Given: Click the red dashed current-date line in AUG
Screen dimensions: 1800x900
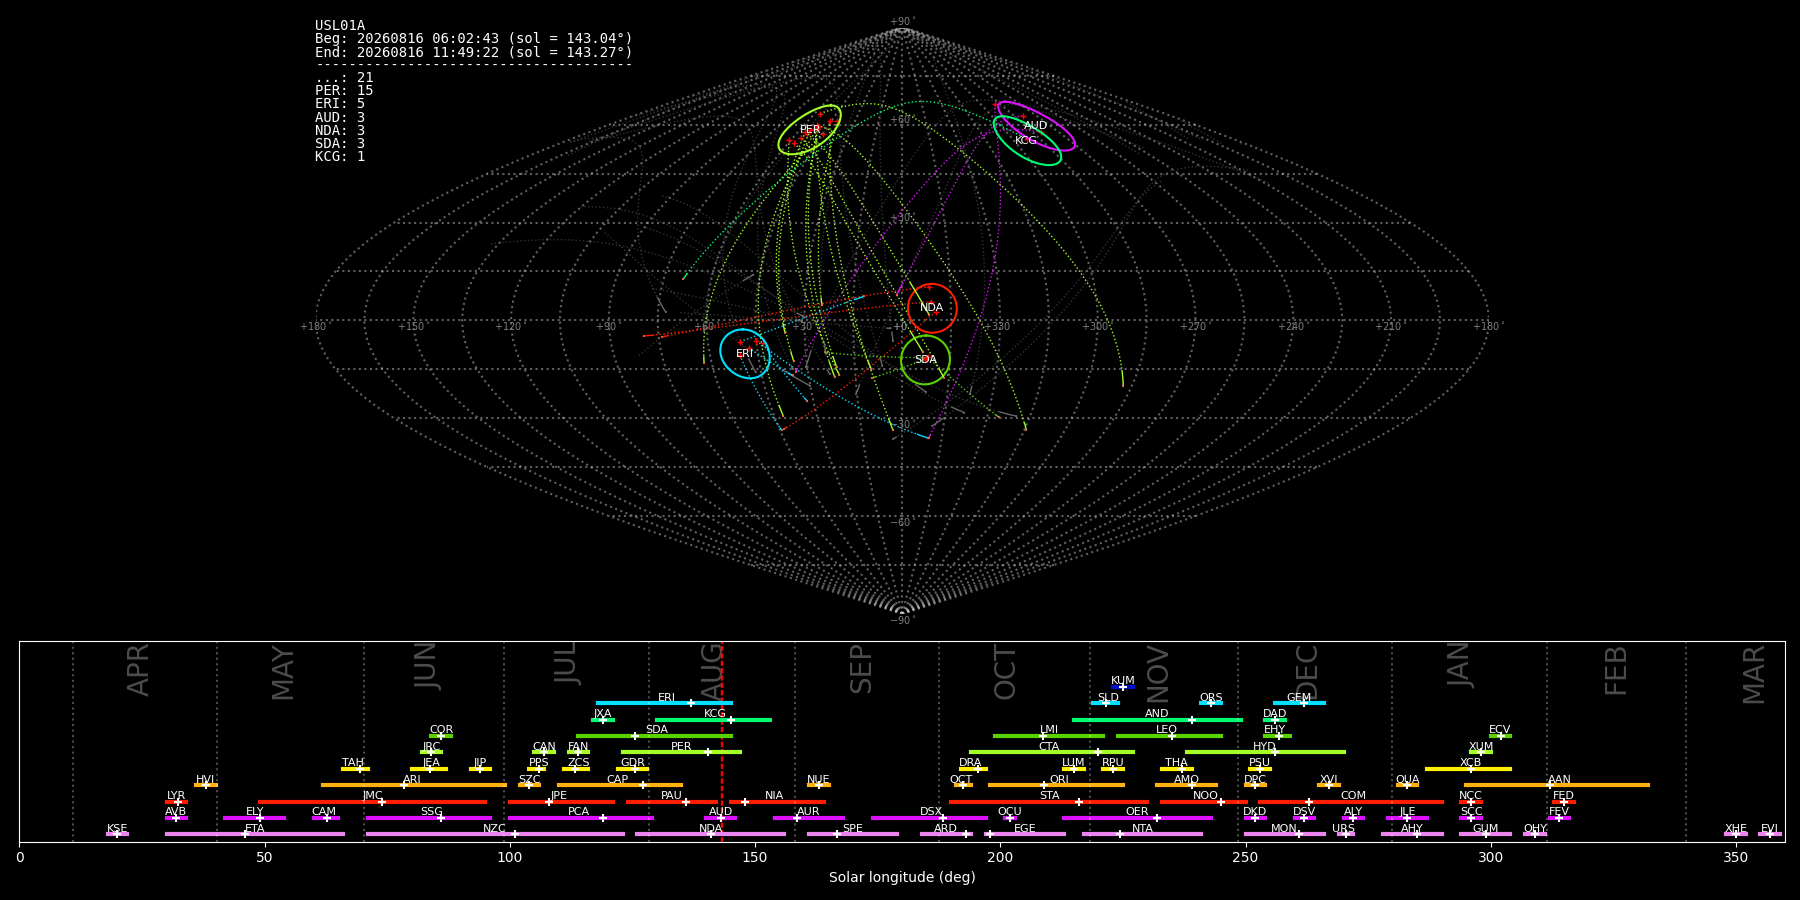Looking at the screenshot, I should [722, 741].
